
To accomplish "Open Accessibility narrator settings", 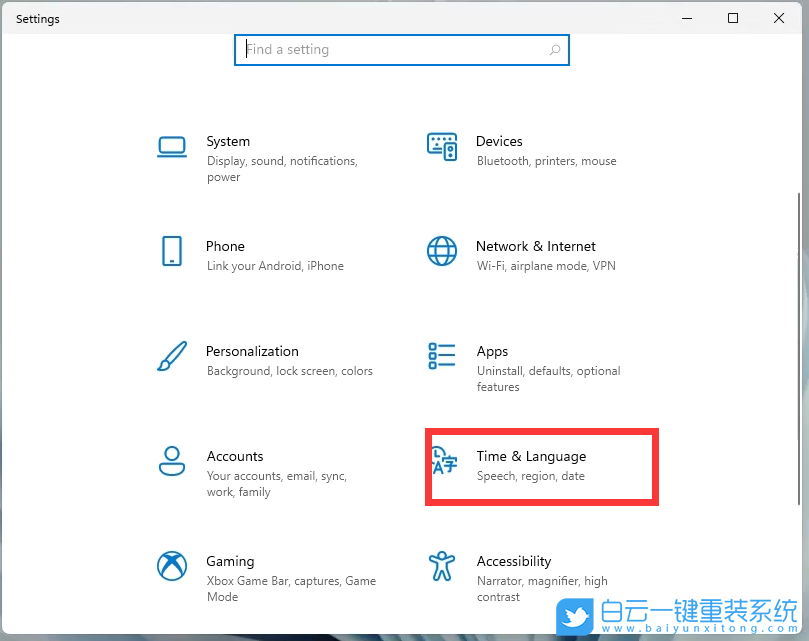I will pyautogui.click(x=514, y=561).
